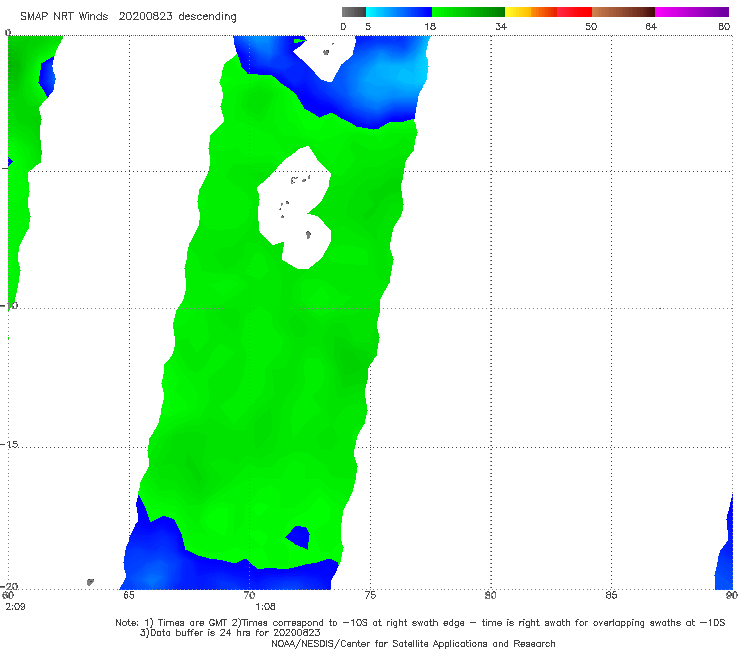The height and width of the screenshot is (650, 740).
Task: Click the brown segment of the color bar
Action: (x=623, y=12)
